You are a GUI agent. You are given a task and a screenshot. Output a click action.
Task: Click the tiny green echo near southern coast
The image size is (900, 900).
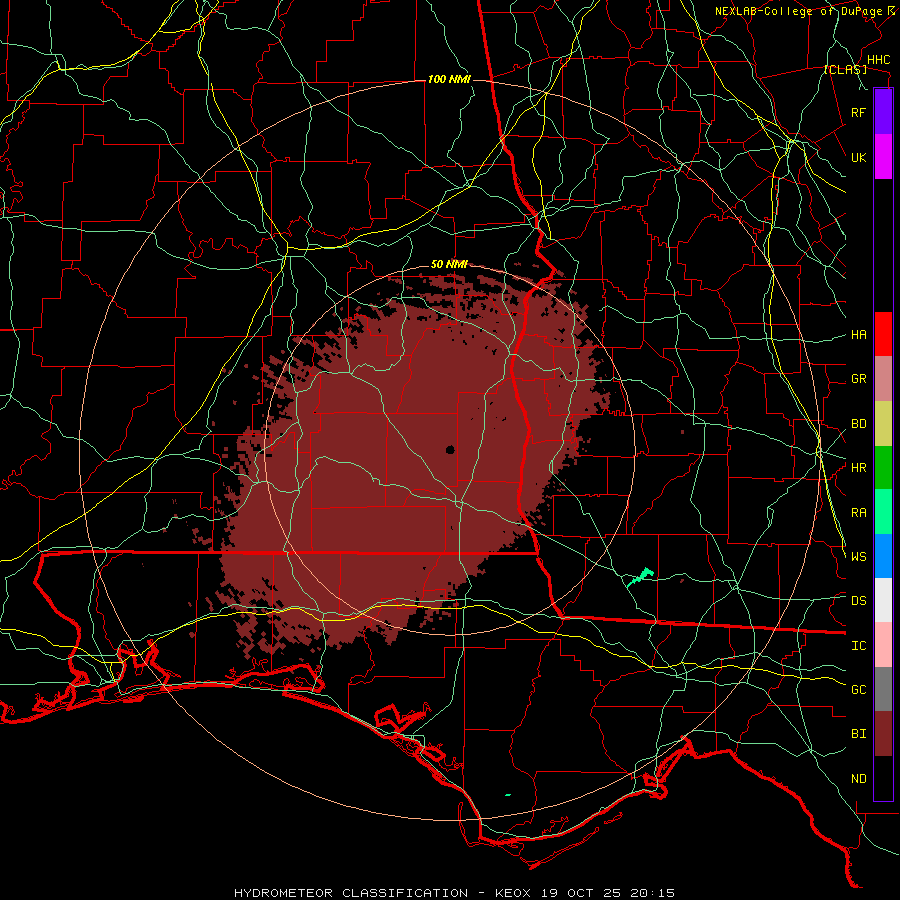click(x=507, y=795)
